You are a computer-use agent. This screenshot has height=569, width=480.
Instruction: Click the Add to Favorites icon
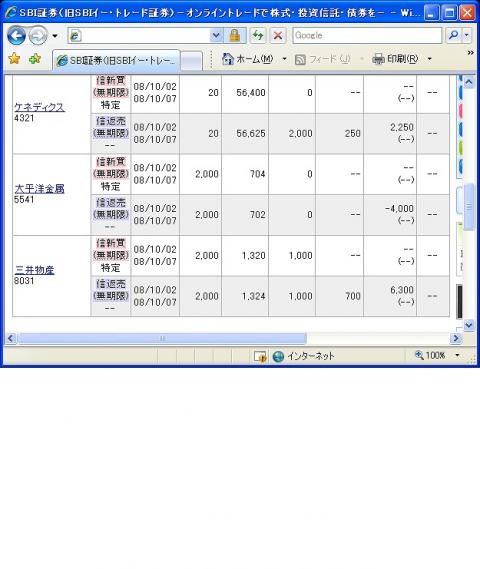coord(35,59)
